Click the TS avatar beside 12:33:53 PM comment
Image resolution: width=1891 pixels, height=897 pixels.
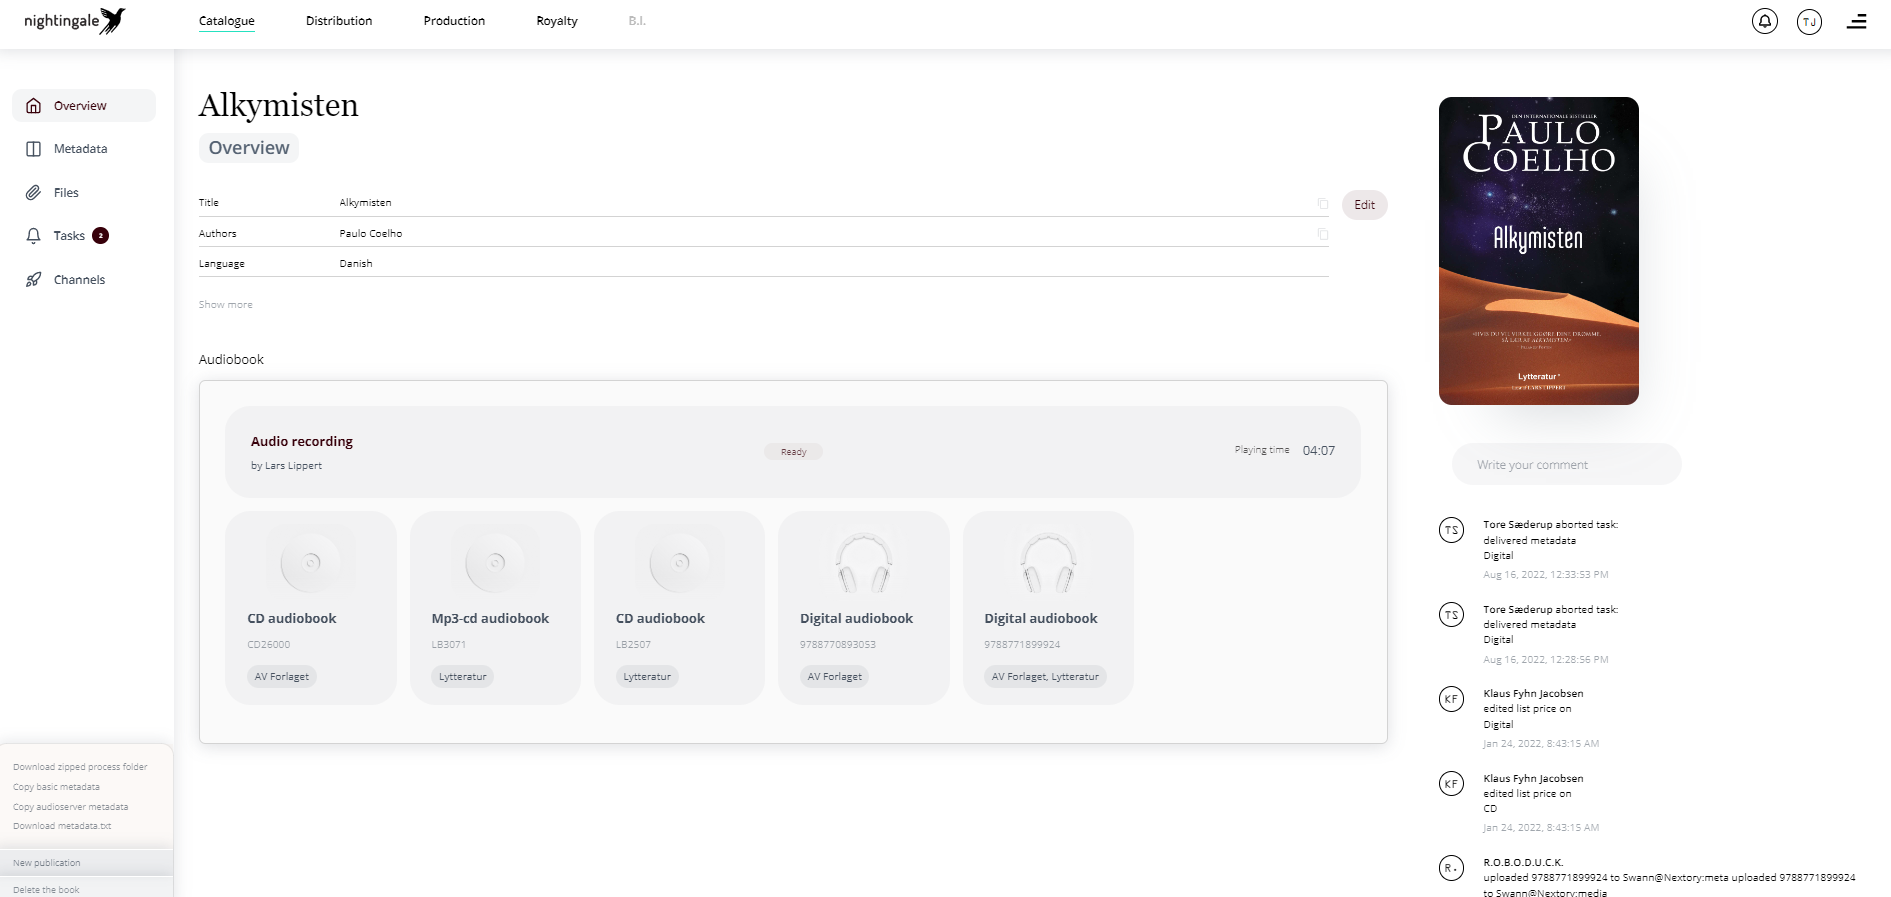[x=1451, y=530]
